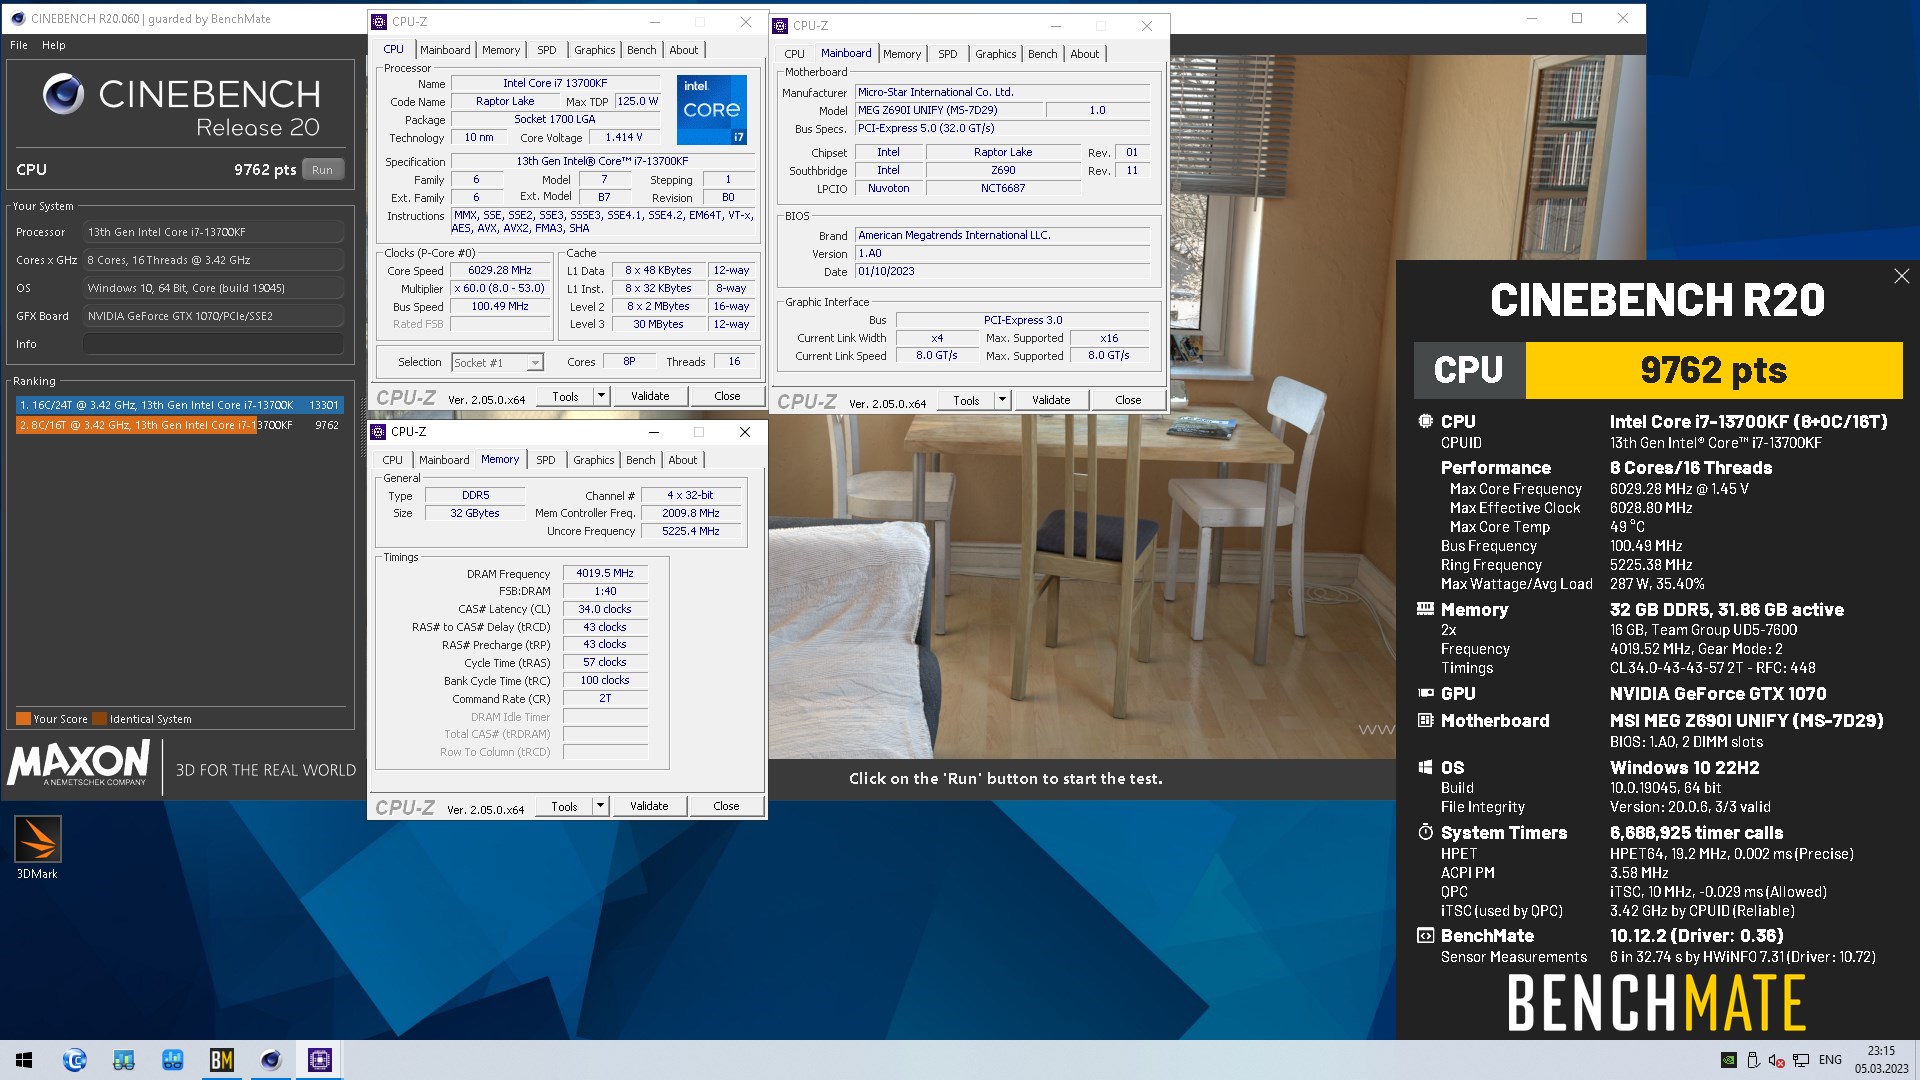The image size is (1920, 1080).
Task: Switch to CPU tab in Memory window
Action: point(393,460)
